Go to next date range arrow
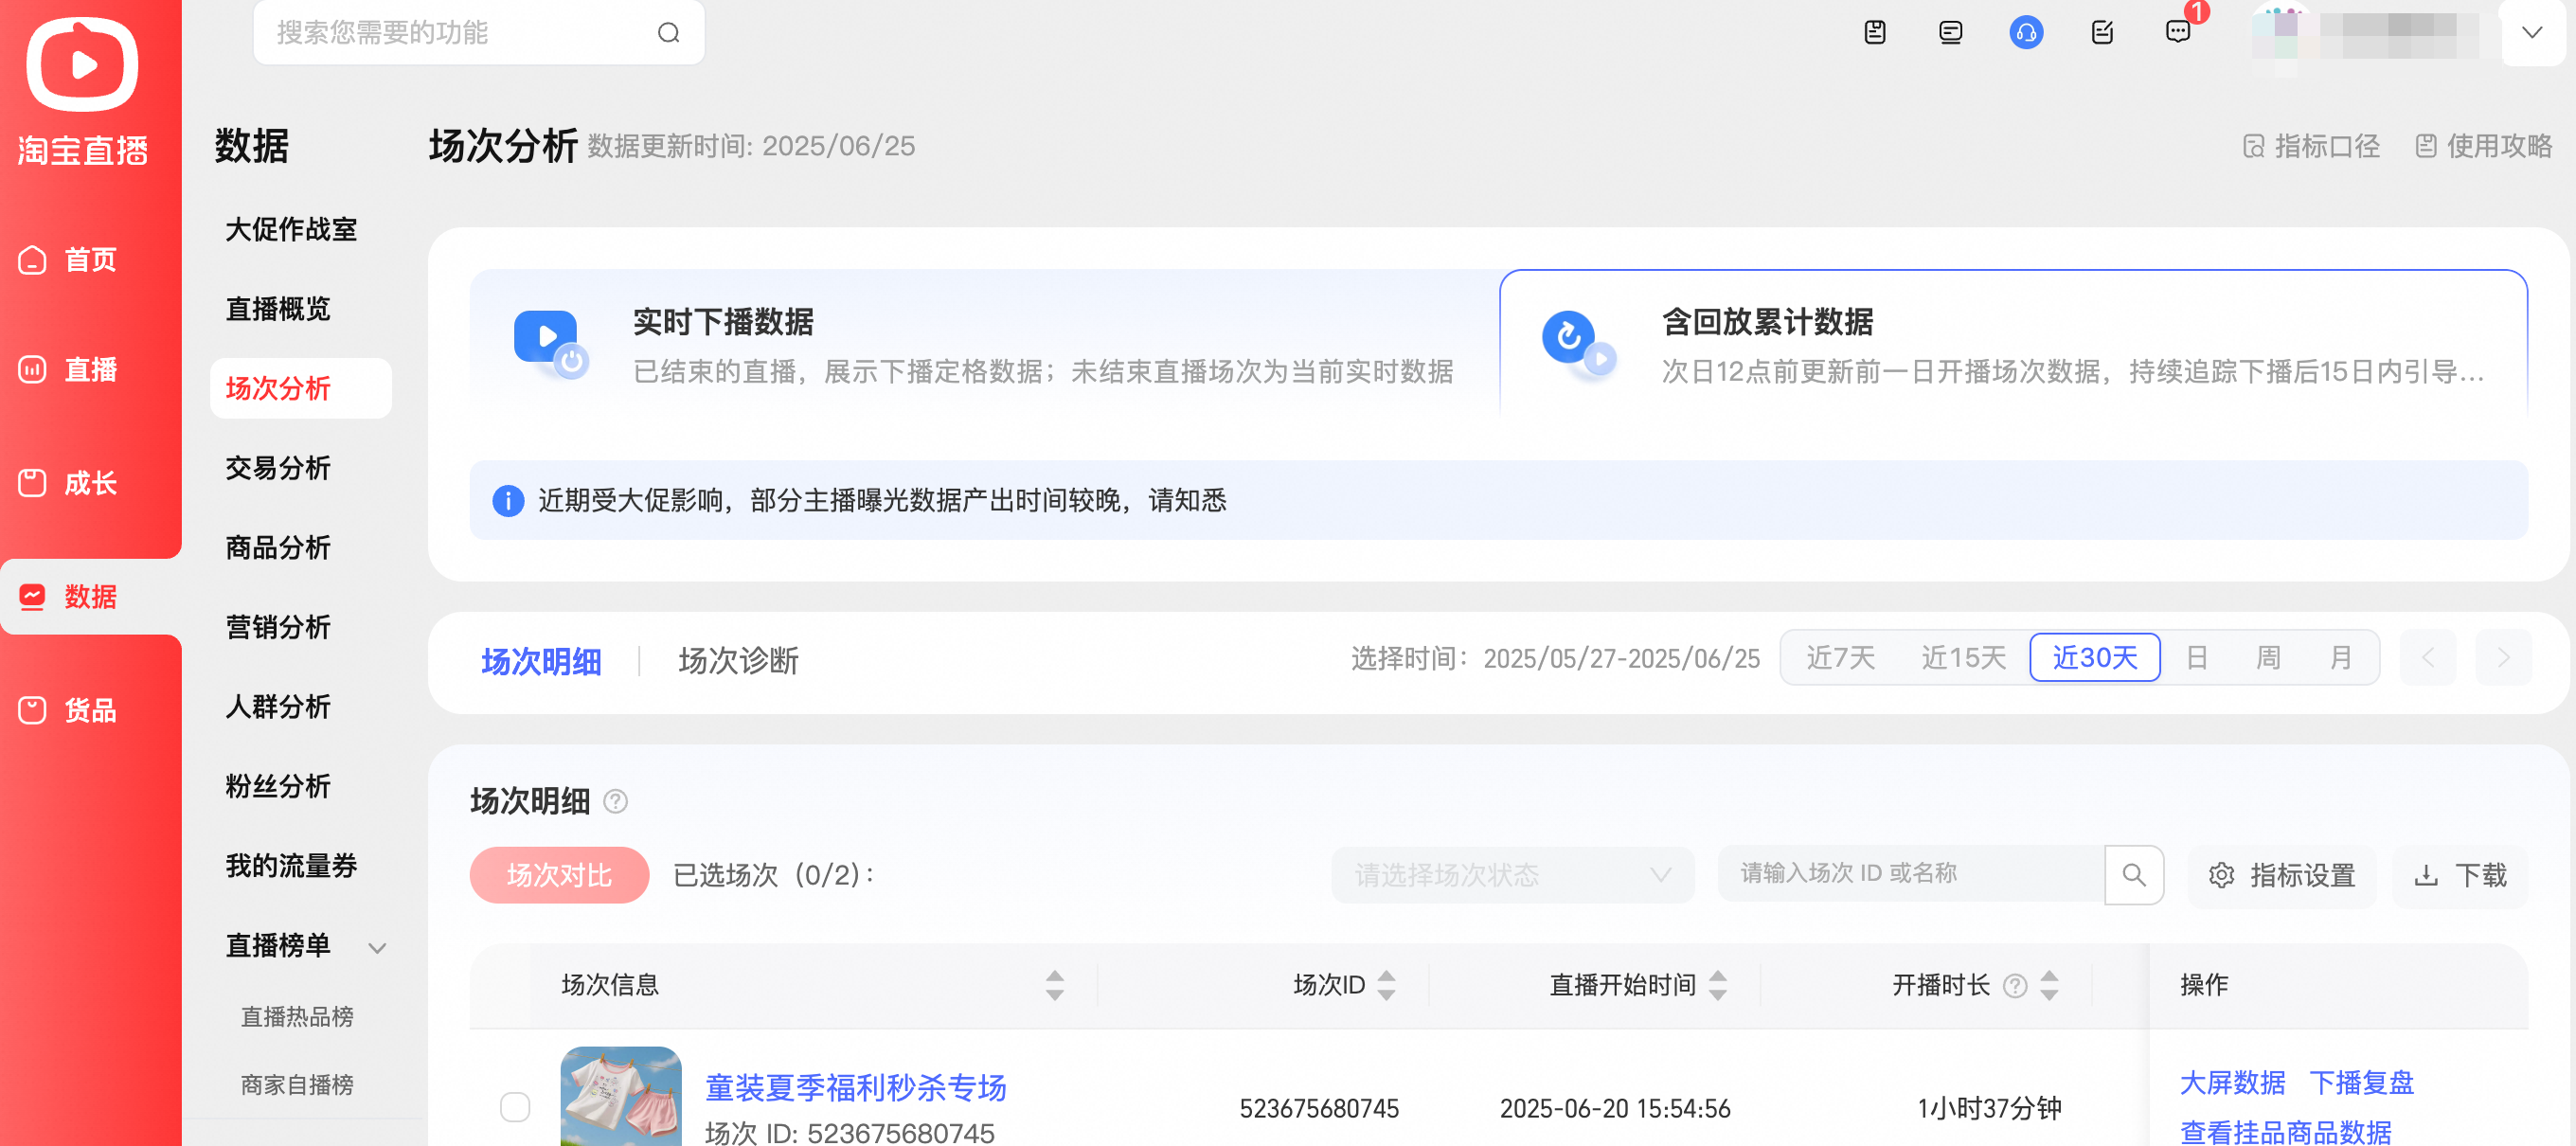The image size is (2576, 1146). [x=2503, y=657]
